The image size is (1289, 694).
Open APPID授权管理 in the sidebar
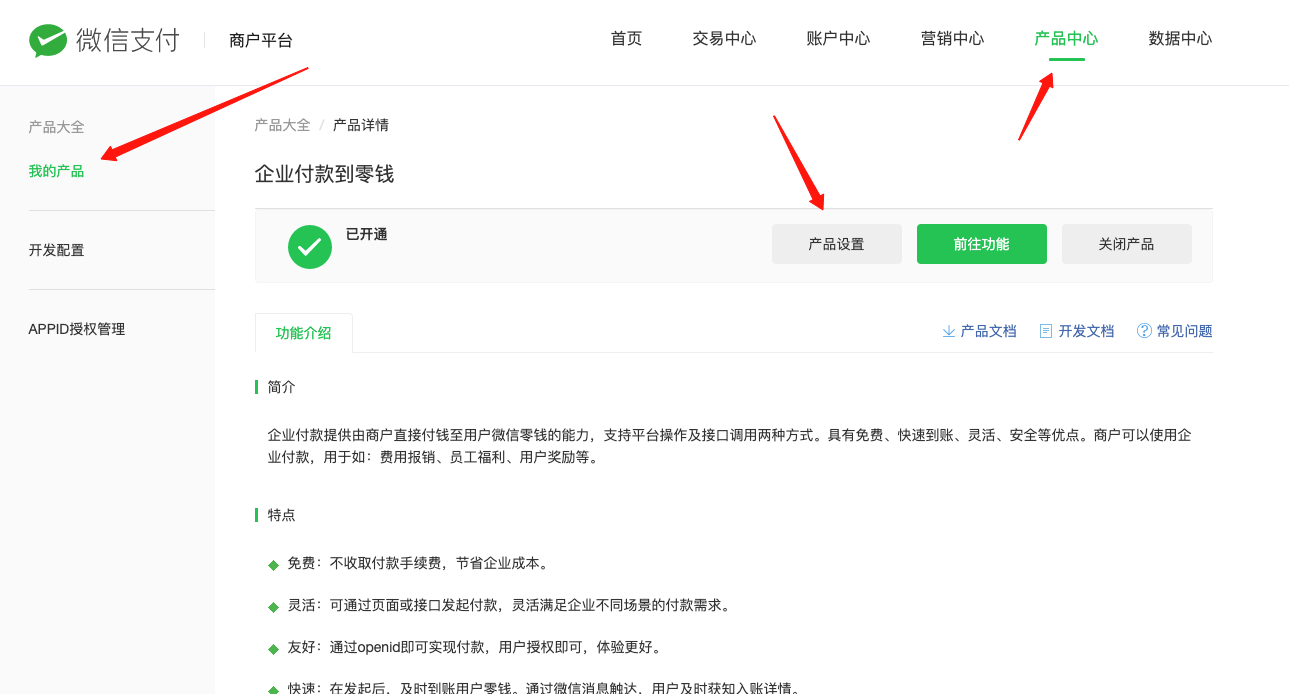[x=77, y=329]
